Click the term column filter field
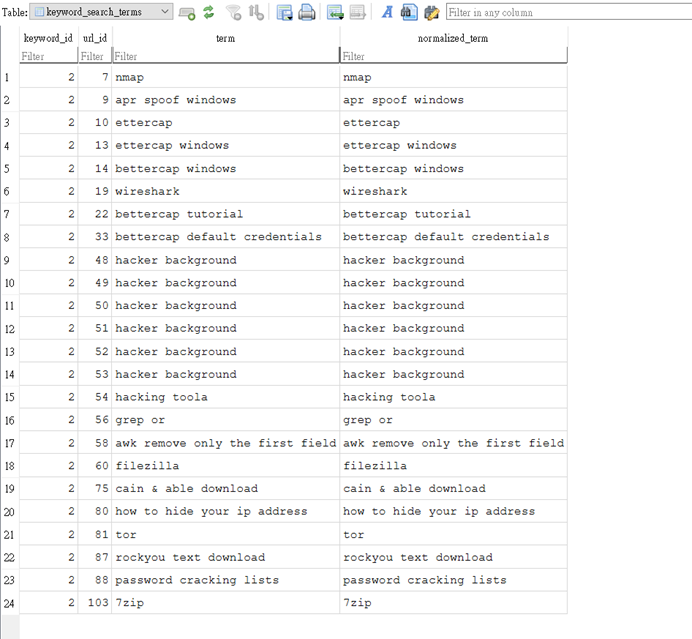The width and height of the screenshot is (692, 639). [x=226, y=56]
